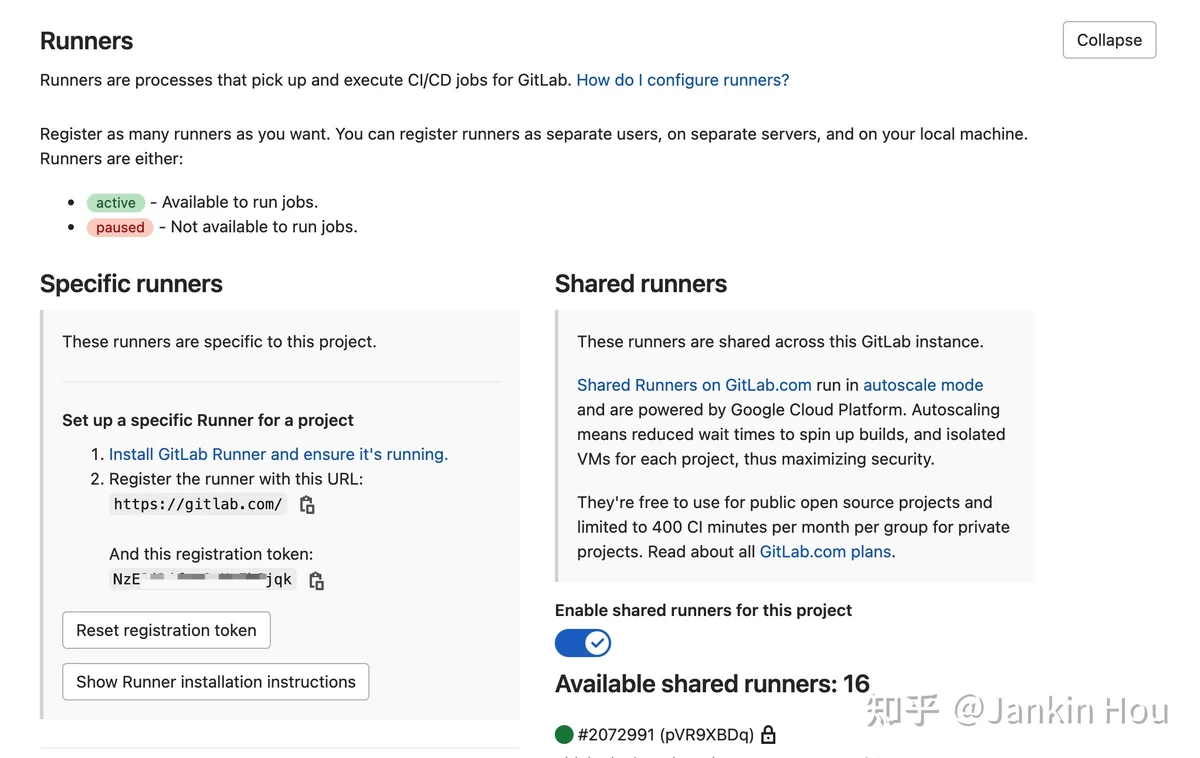Image resolution: width=1200 pixels, height=758 pixels.
Task: Open 'Install GitLab Runner and ensure it's running' link
Action: click(278, 454)
